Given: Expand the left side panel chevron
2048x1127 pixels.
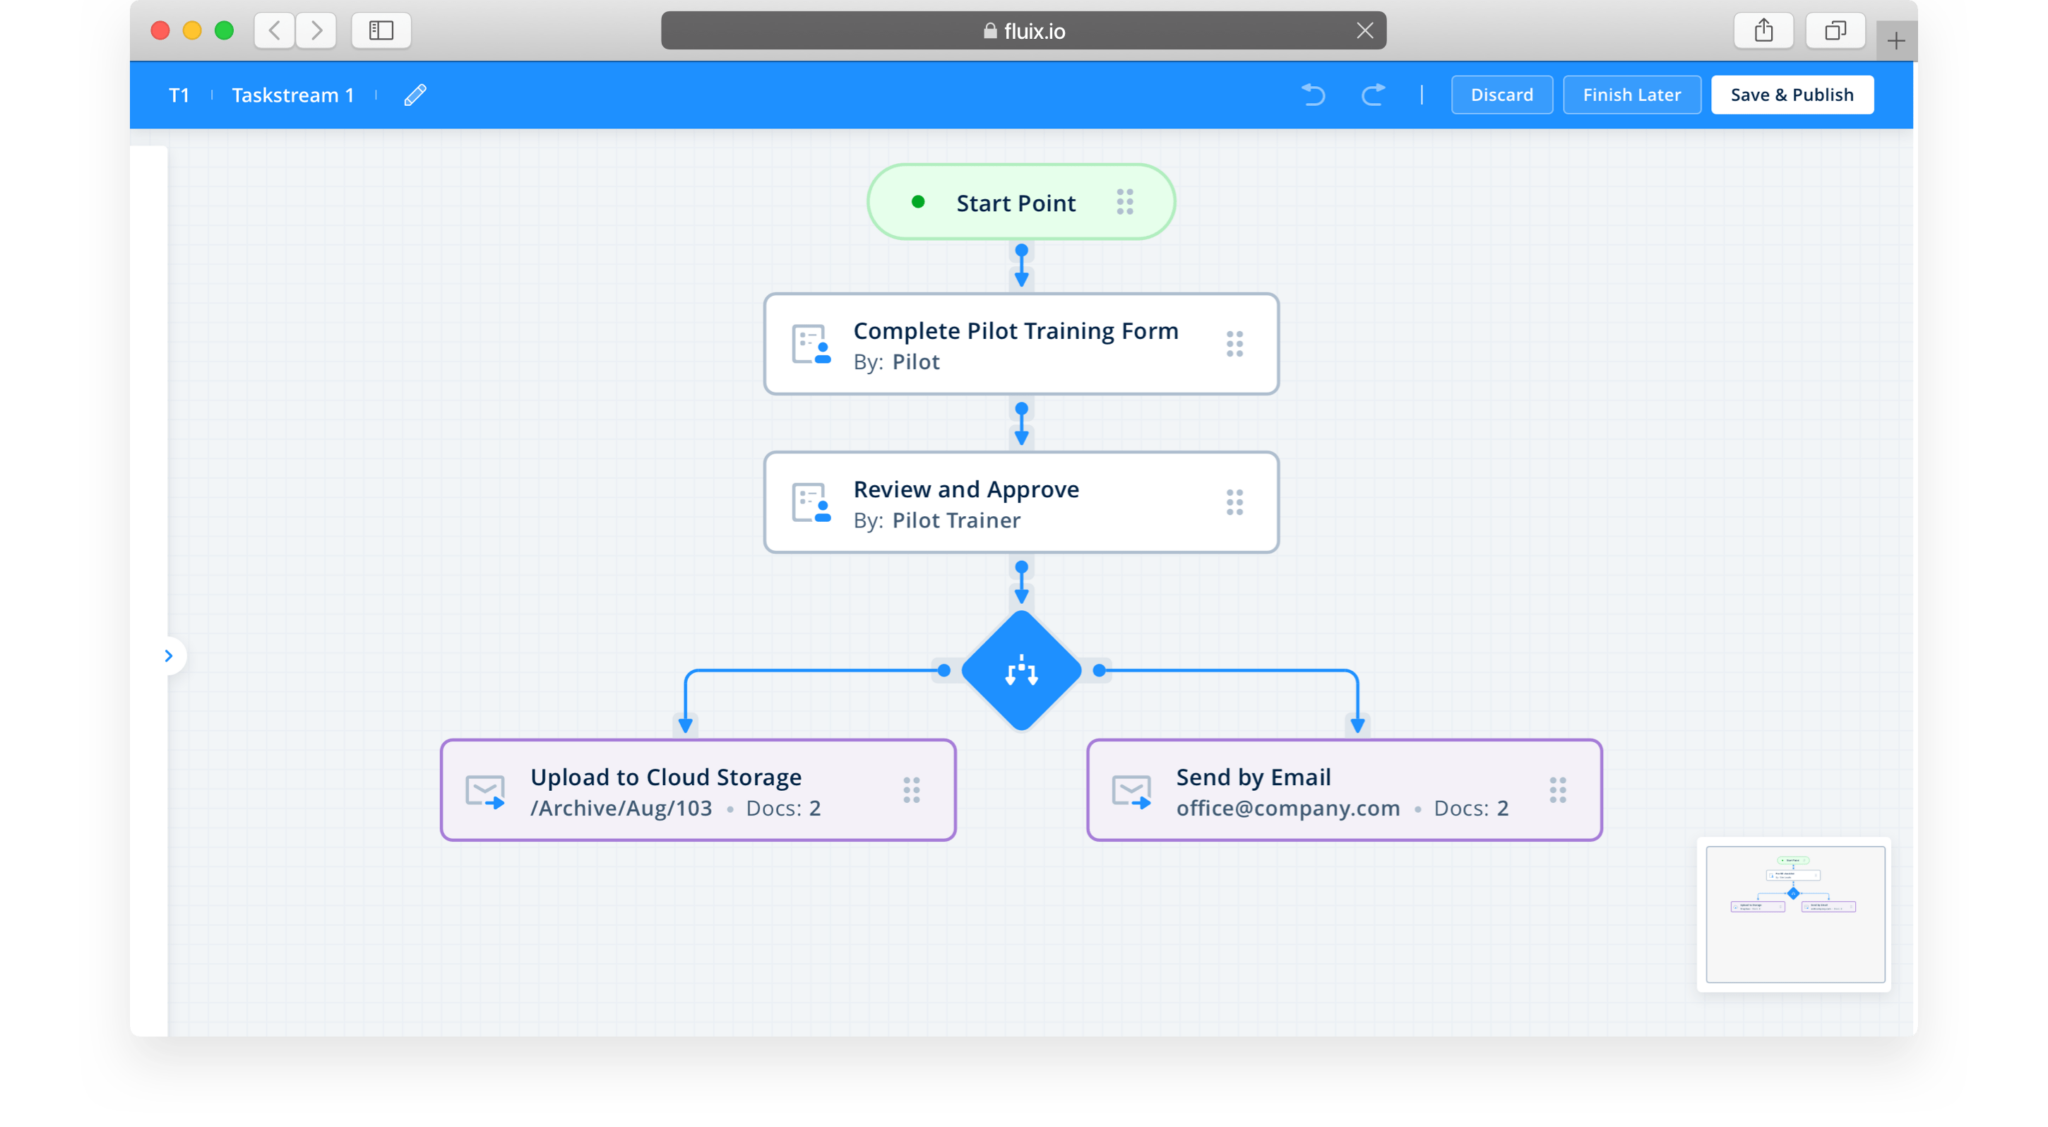Looking at the screenshot, I should 169,656.
